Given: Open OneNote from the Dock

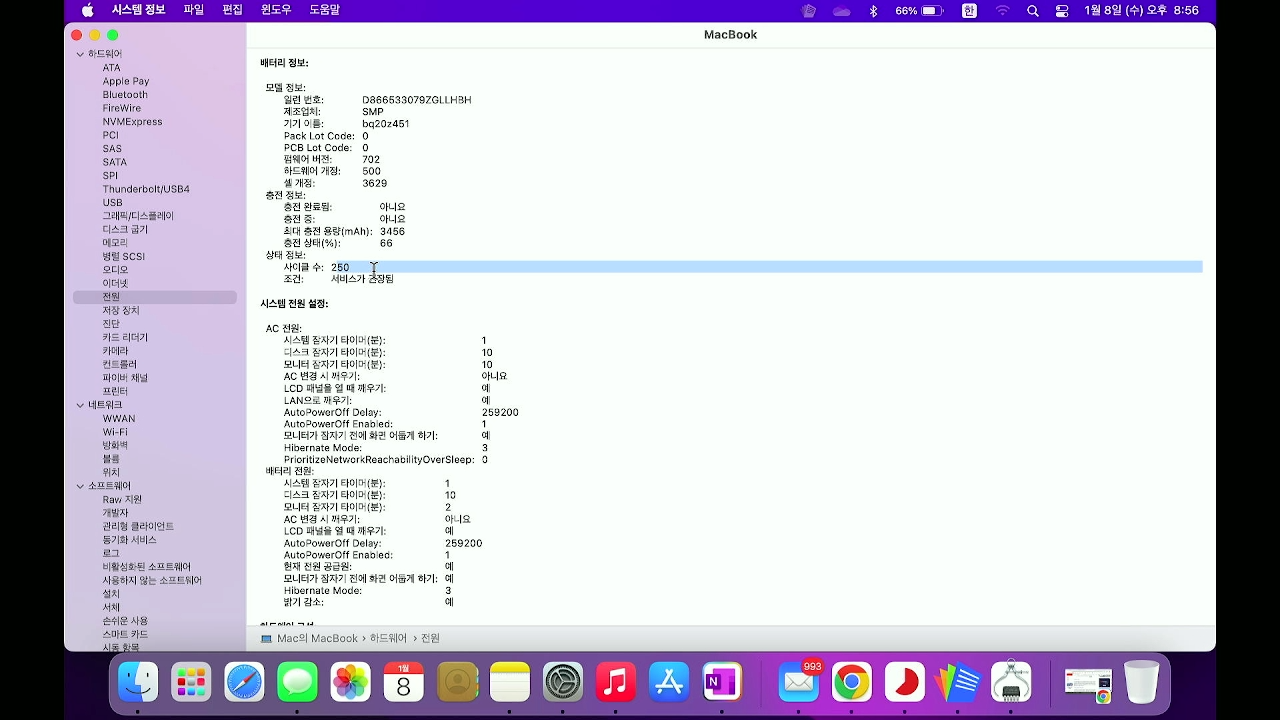Looking at the screenshot, I should coord(722,683).
